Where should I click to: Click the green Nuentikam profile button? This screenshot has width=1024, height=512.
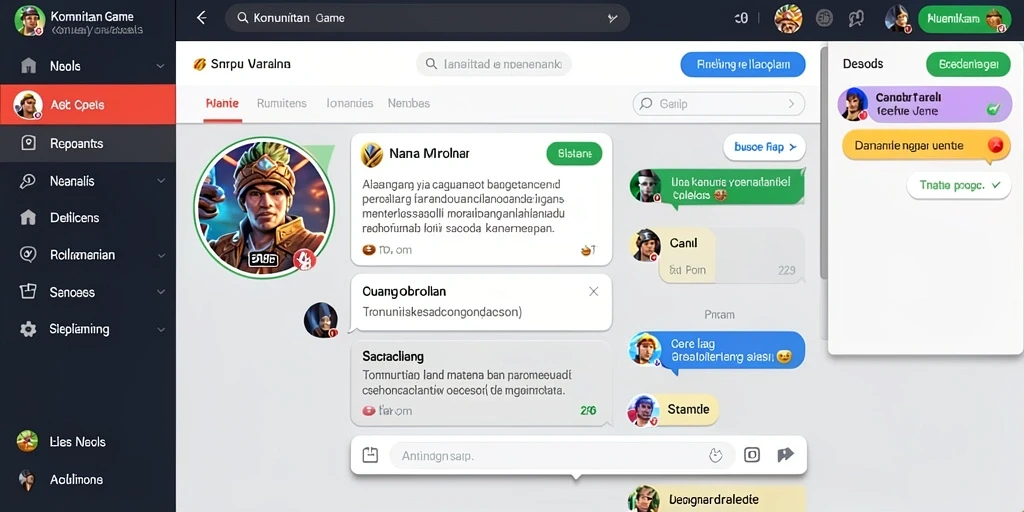(964, 19)
